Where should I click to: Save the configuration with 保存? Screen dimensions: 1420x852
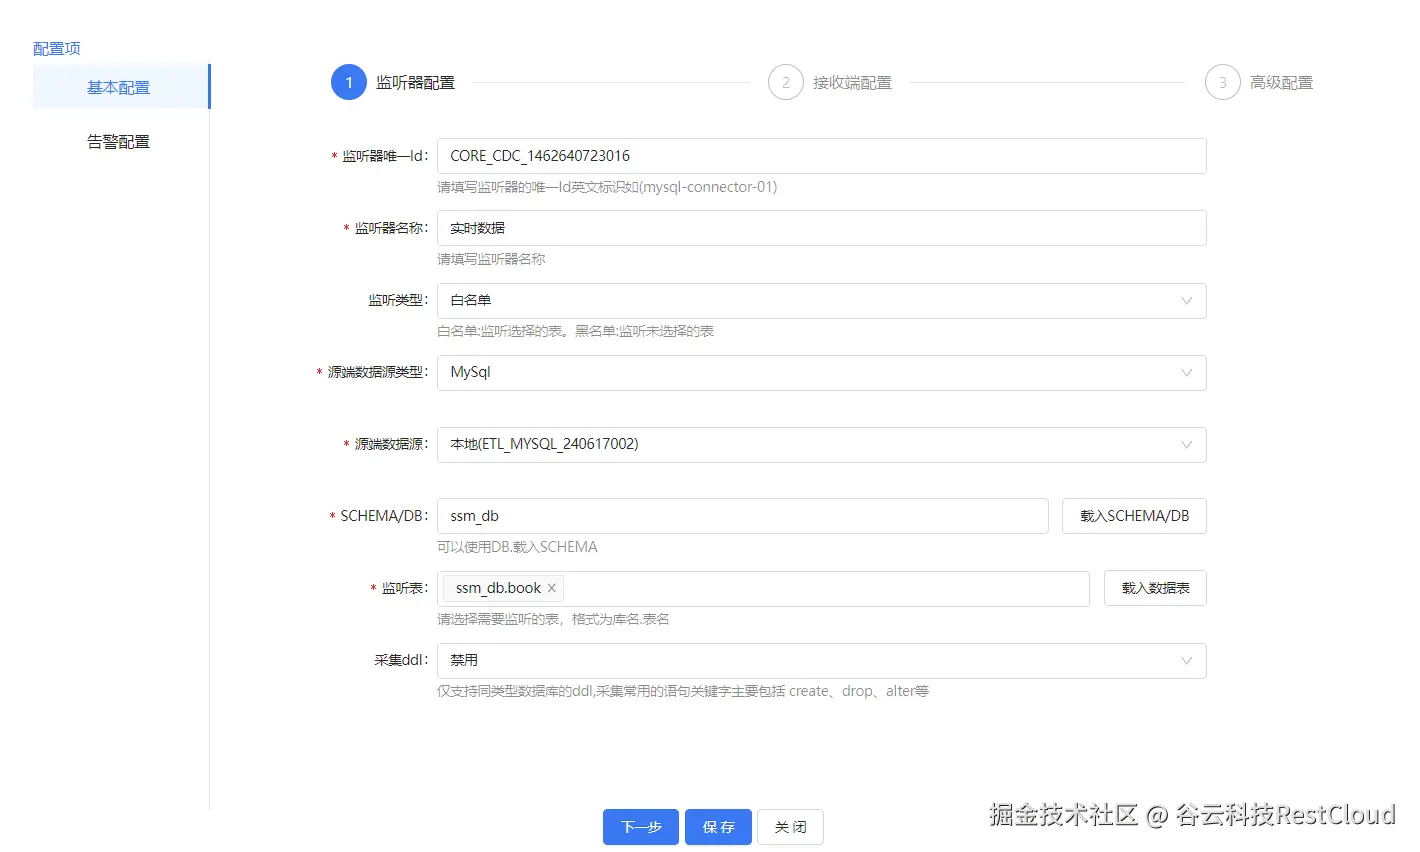(718, 827)
